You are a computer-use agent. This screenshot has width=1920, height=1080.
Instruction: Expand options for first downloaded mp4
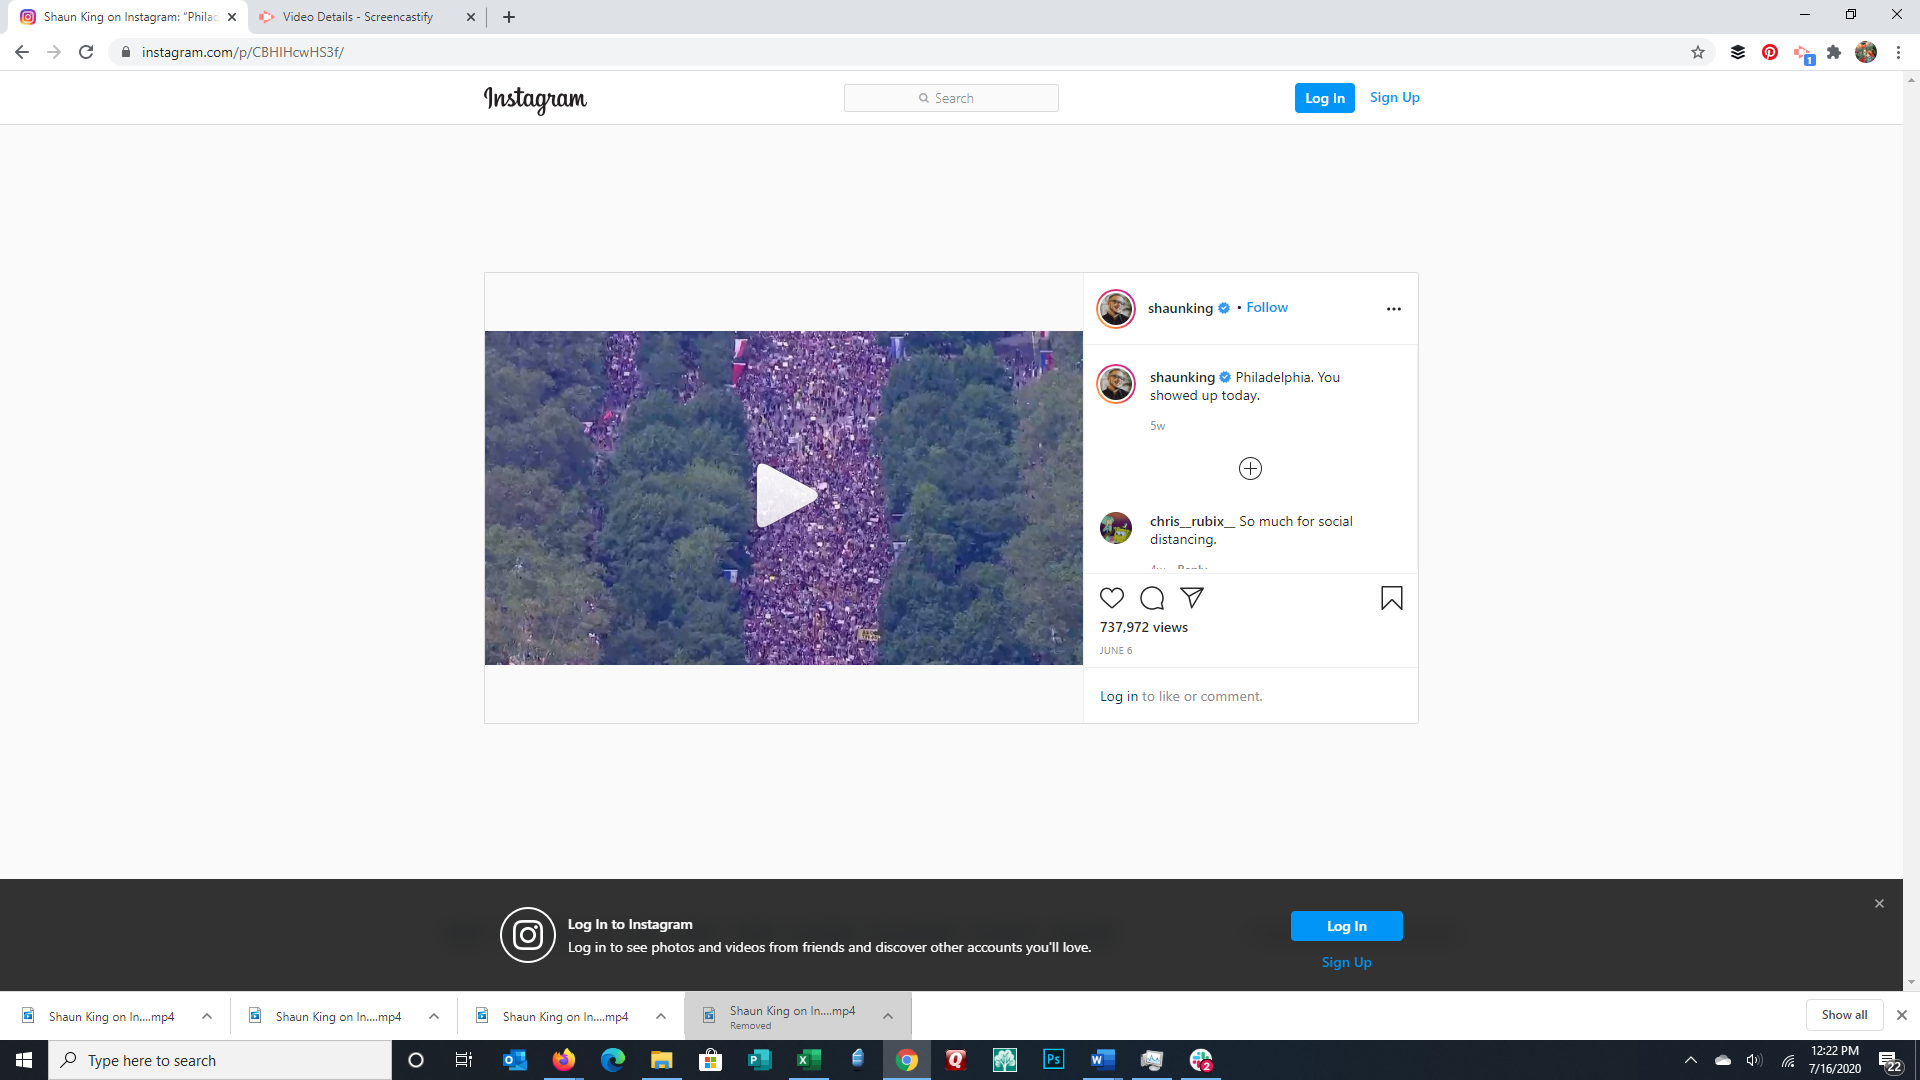[207, 1016]
